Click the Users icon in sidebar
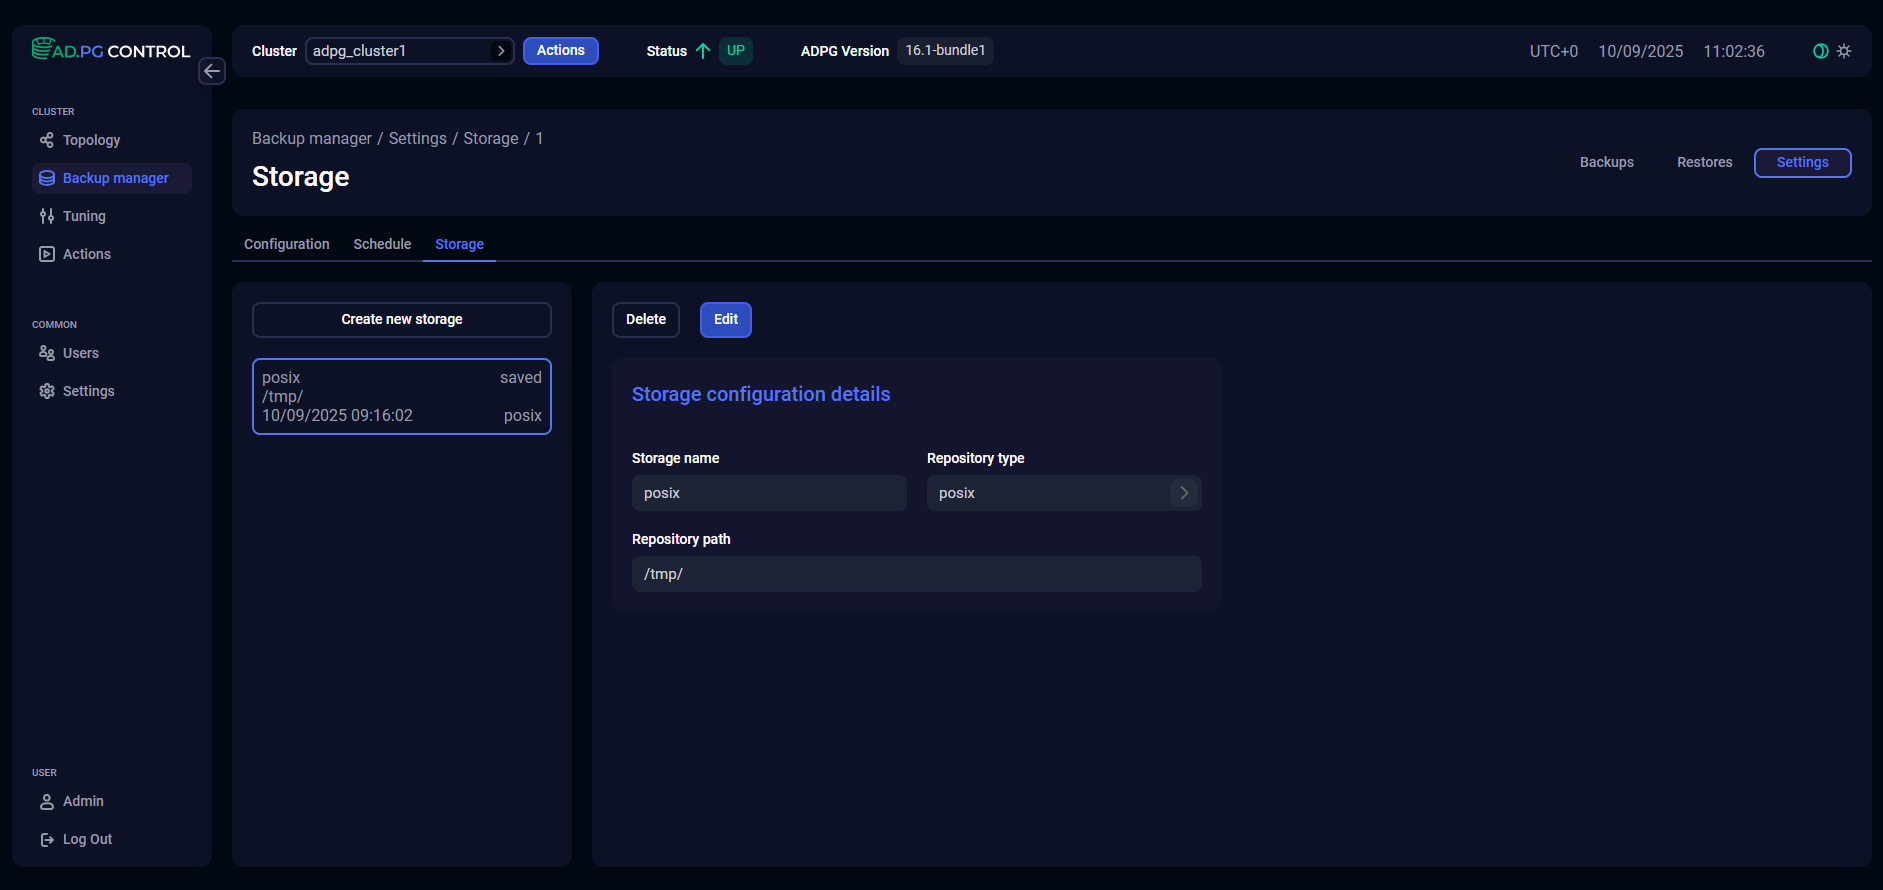The width and height of the screenshot is (1883, 890). (x=47, y=353)
